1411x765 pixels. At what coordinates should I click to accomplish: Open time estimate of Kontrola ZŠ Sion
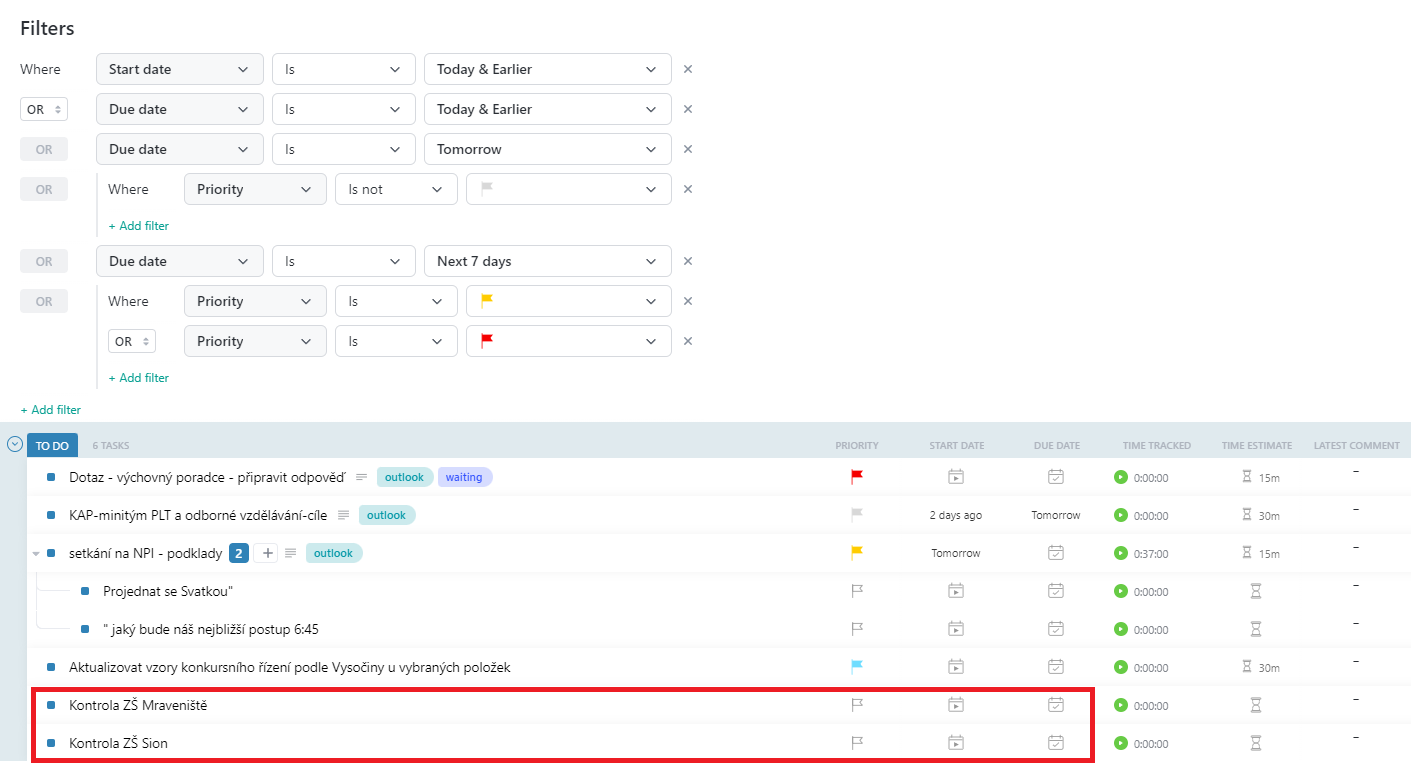click(x=1256, y=743)
